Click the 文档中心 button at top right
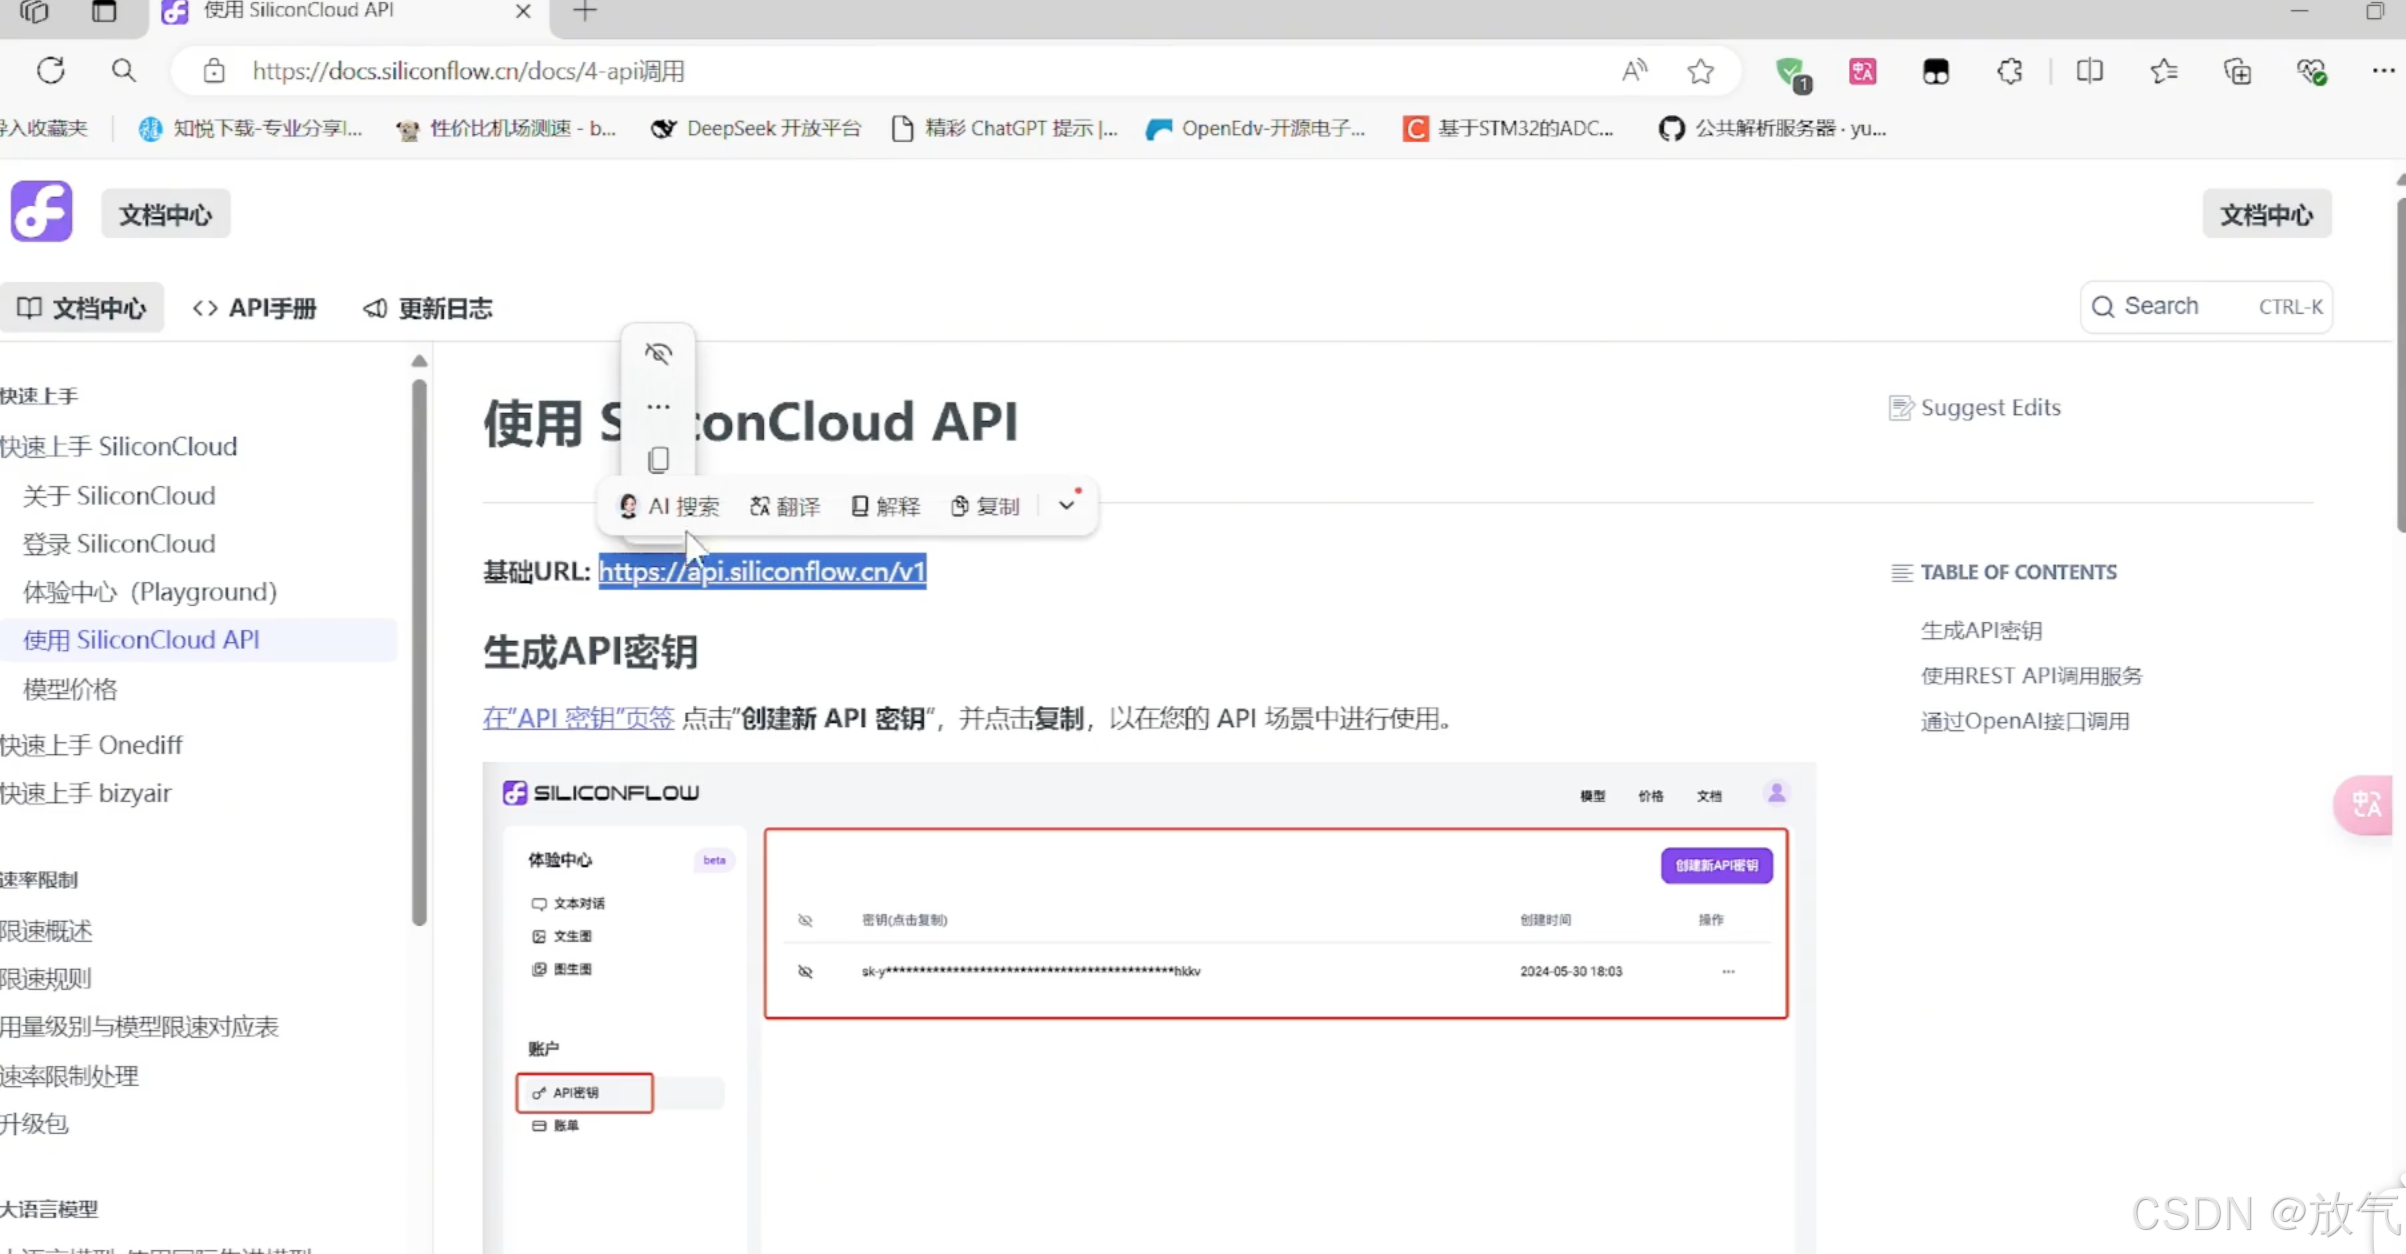Image resolution: width=2406 pixels, height=1254 pixels. click(x=2267, y=214)
